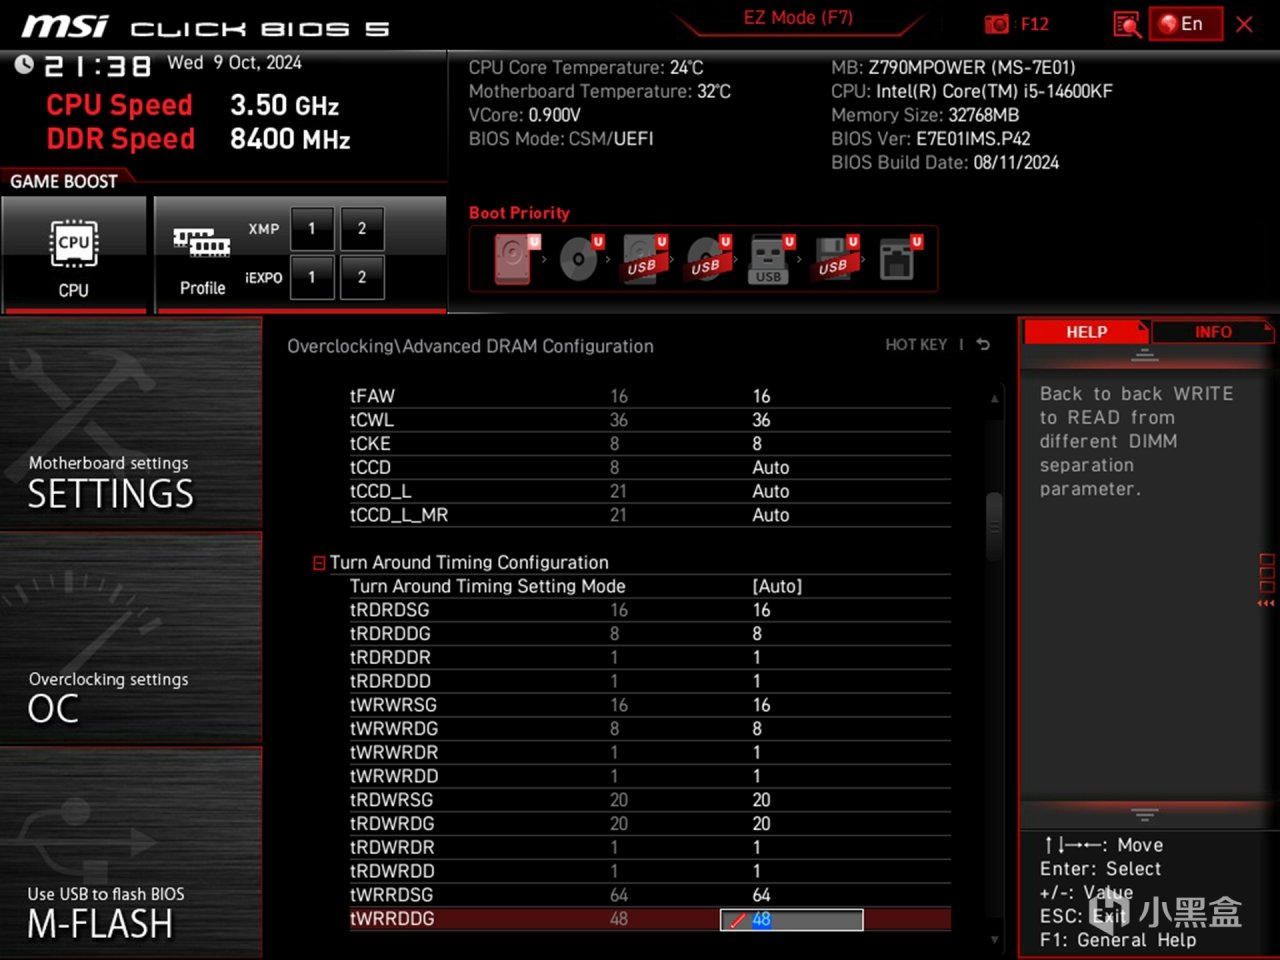The height and width of the screenshot is (960, 1280).
Task: Select the tWRRDSG timing row
Action: (x=650, y=895)
